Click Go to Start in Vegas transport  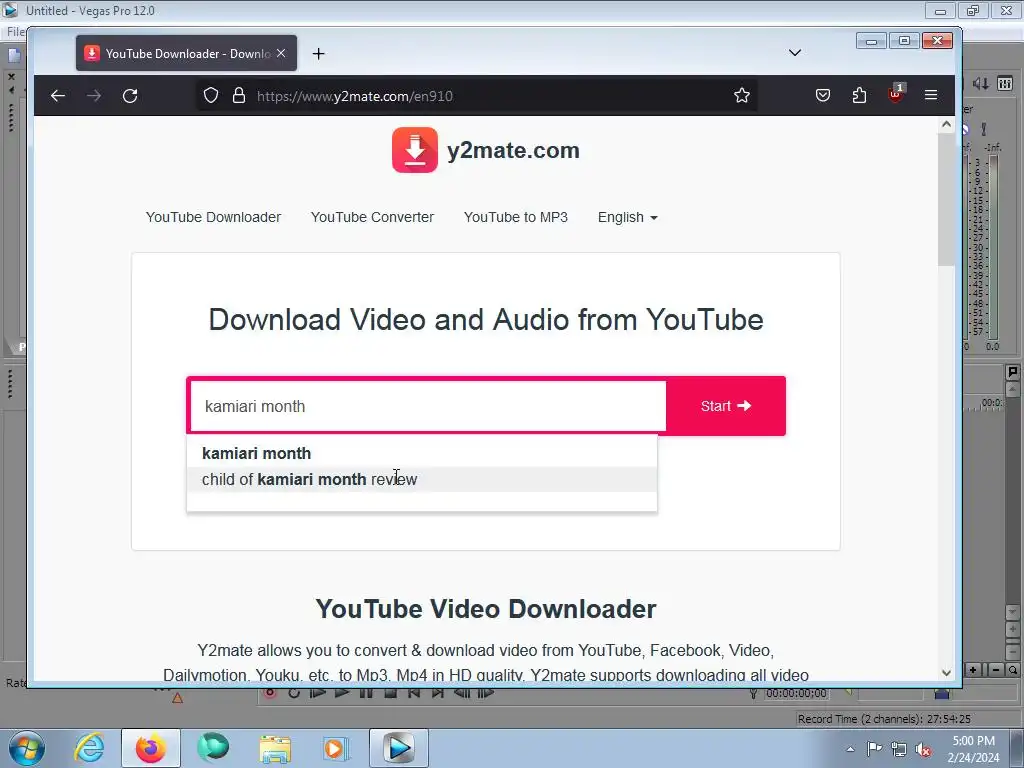point(414,693)
